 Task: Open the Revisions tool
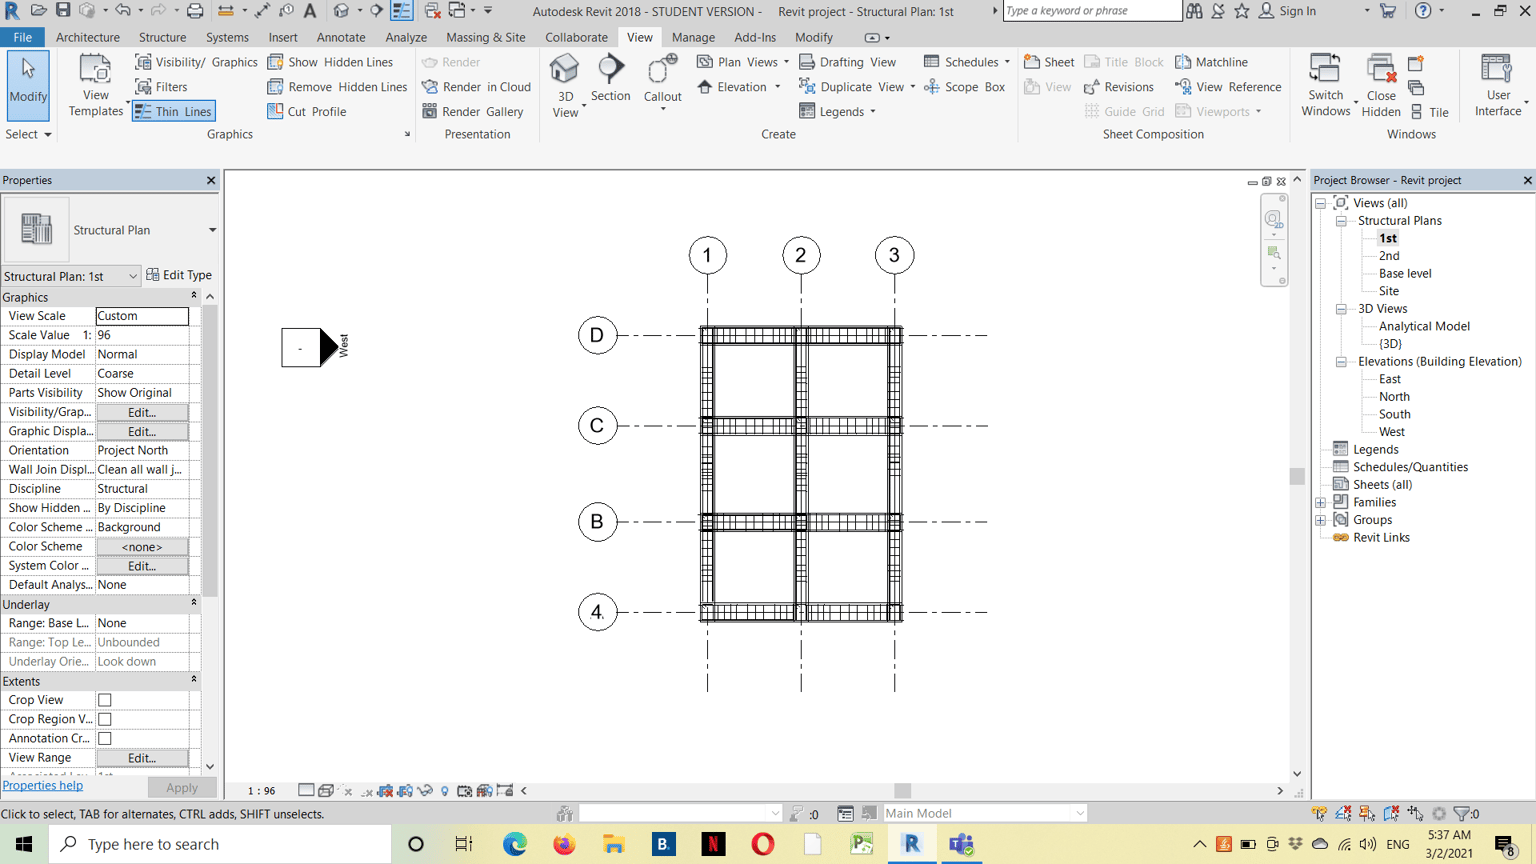pyautogui.click(x=1119, y=87)
